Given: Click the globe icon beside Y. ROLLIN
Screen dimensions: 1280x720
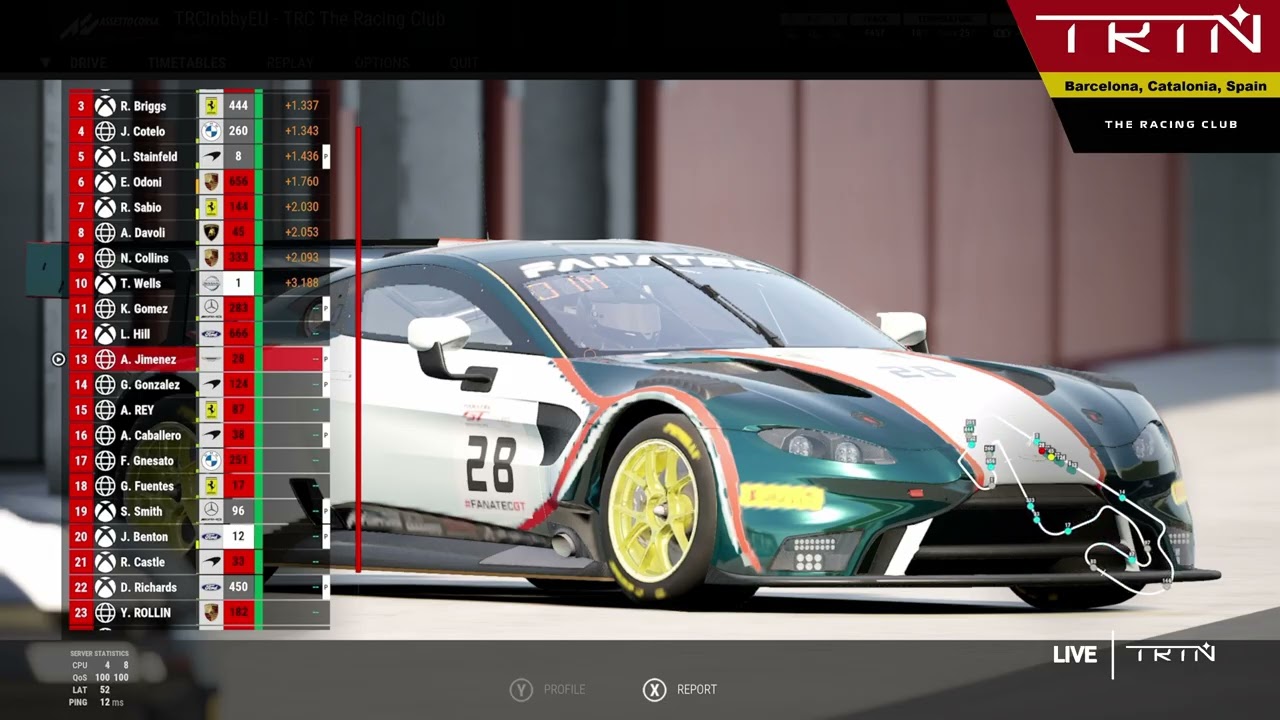Looking at the screenshot, I should (105, 613).
